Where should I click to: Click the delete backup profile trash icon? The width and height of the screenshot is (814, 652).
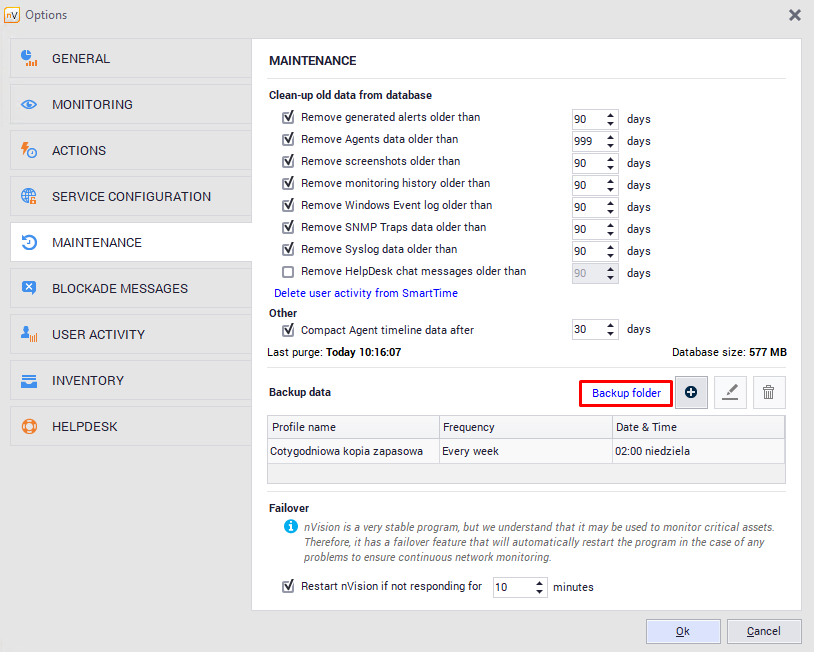pyautogui.click(x=768, y=393)
